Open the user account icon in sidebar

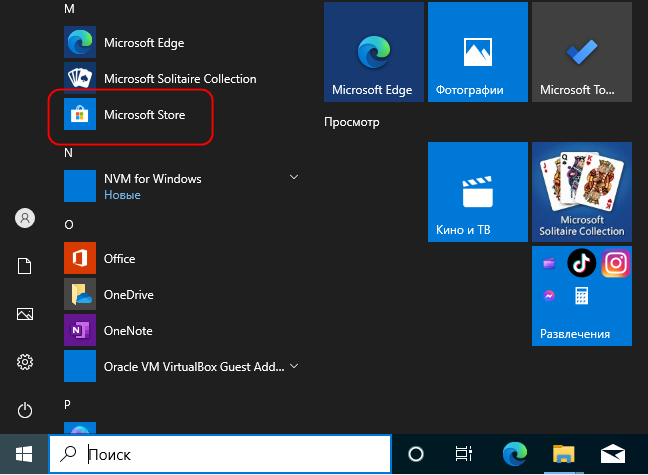coord(25,218)
